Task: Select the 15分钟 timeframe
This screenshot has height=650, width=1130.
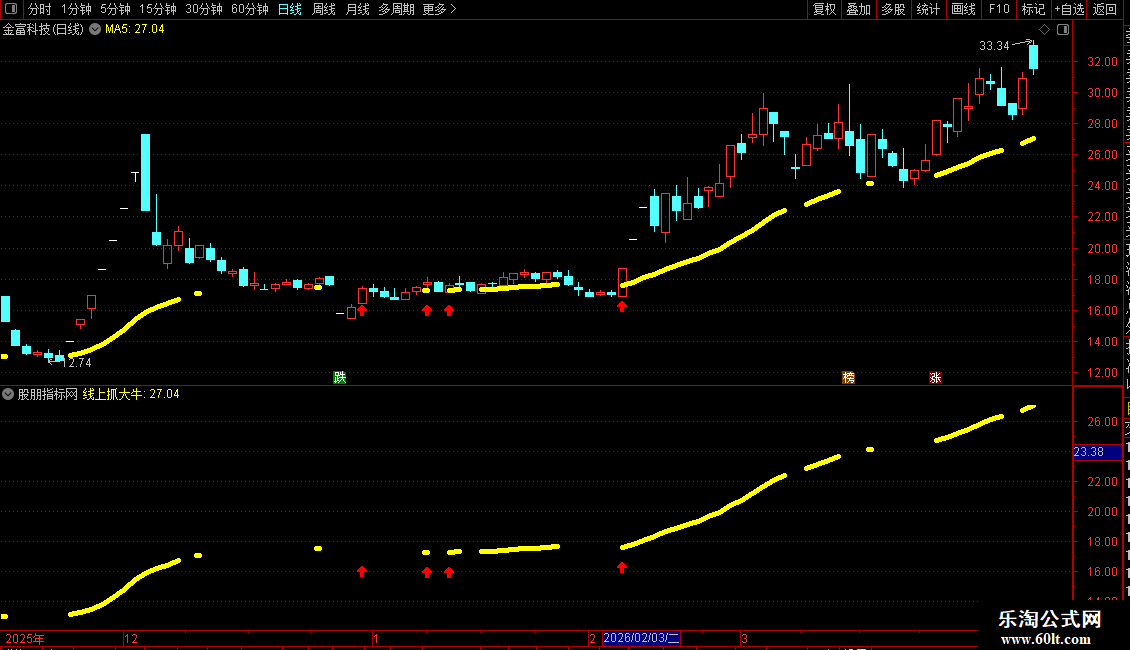Action: pos(157,9)
